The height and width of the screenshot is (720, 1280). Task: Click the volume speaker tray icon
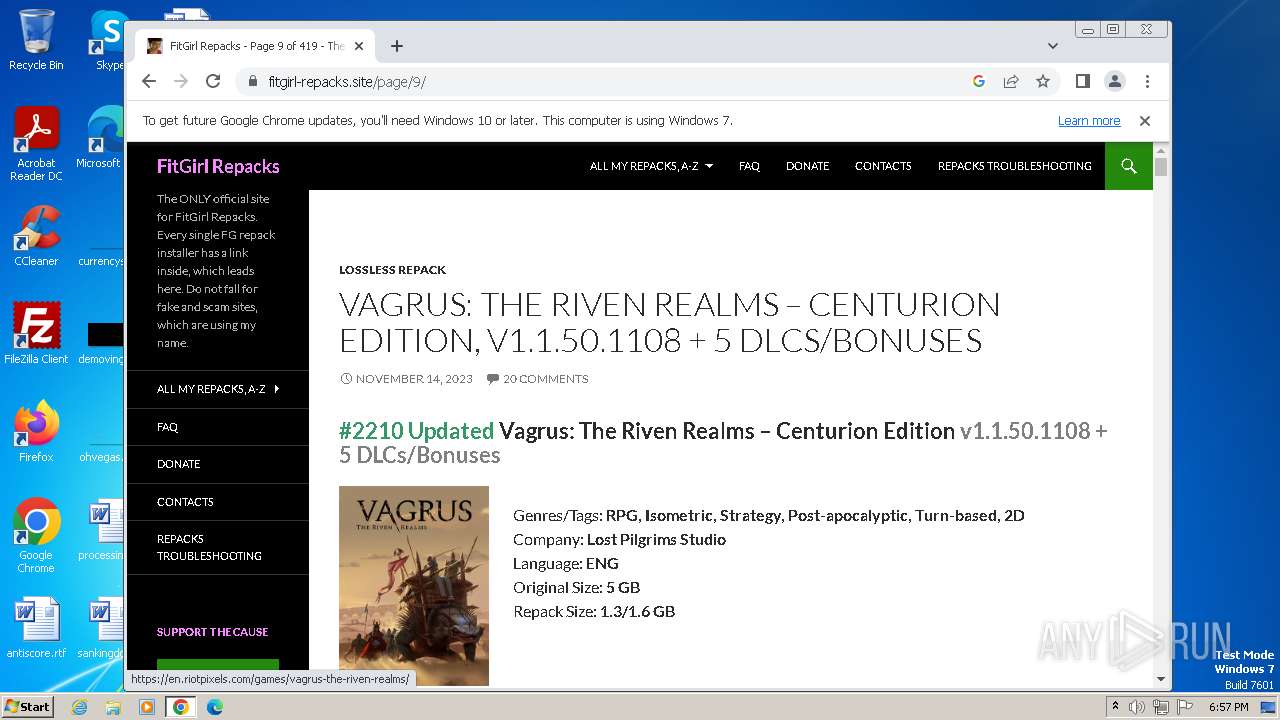point(1137,707)
